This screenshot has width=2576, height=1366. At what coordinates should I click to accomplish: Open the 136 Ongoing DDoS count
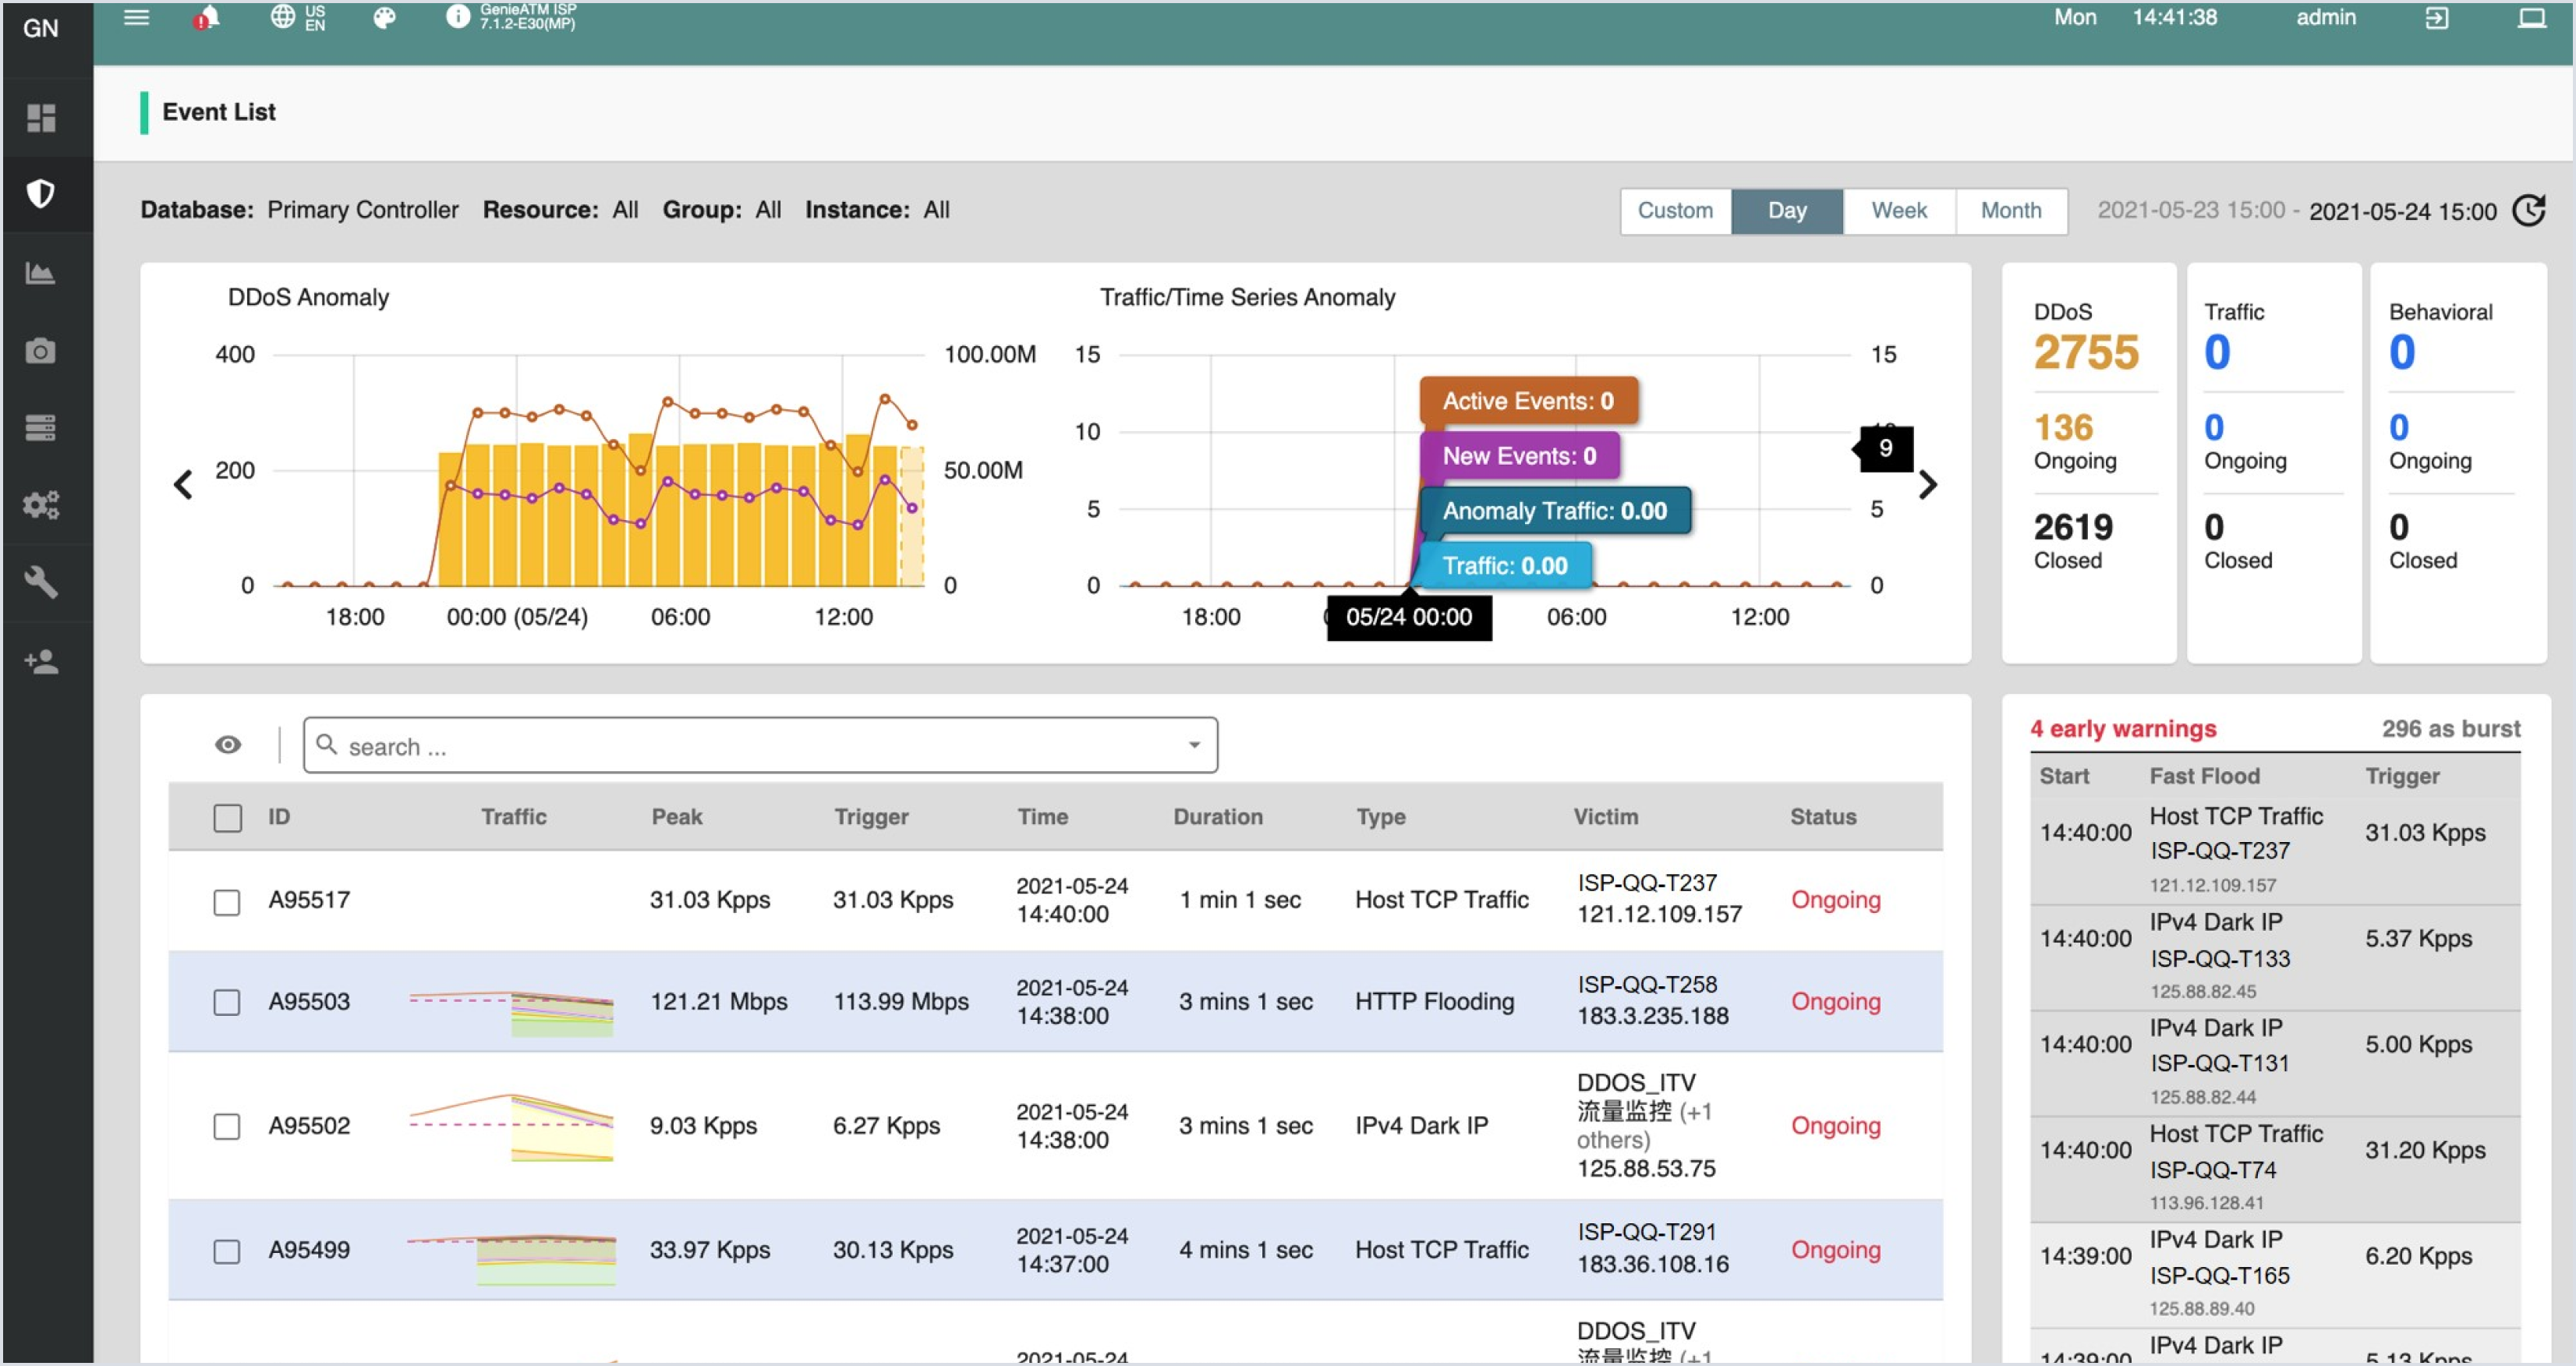tap(2063, 428)
